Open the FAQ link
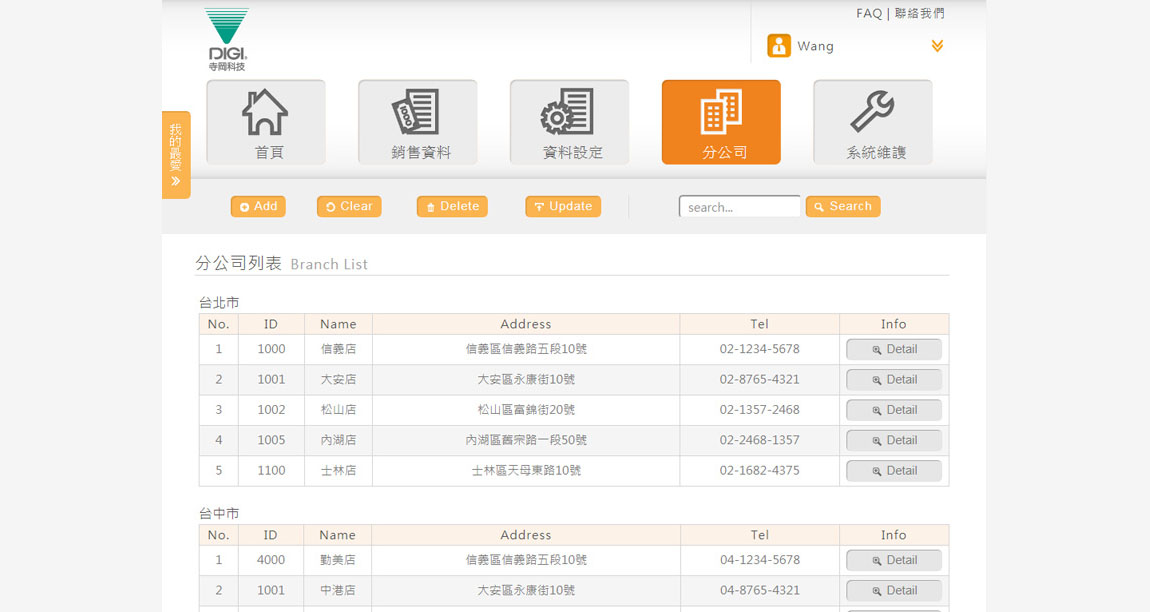 click(869, 14)
